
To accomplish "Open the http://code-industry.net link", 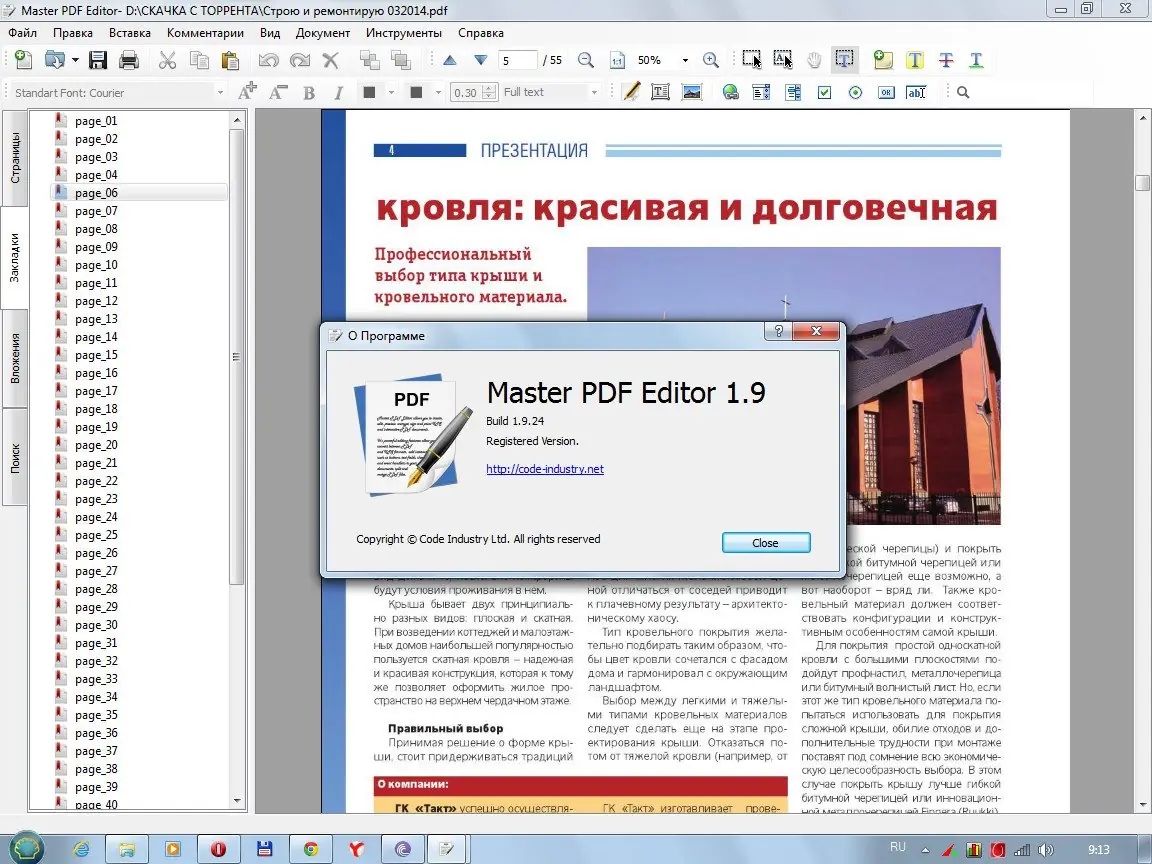I will (x=545, y=469).
